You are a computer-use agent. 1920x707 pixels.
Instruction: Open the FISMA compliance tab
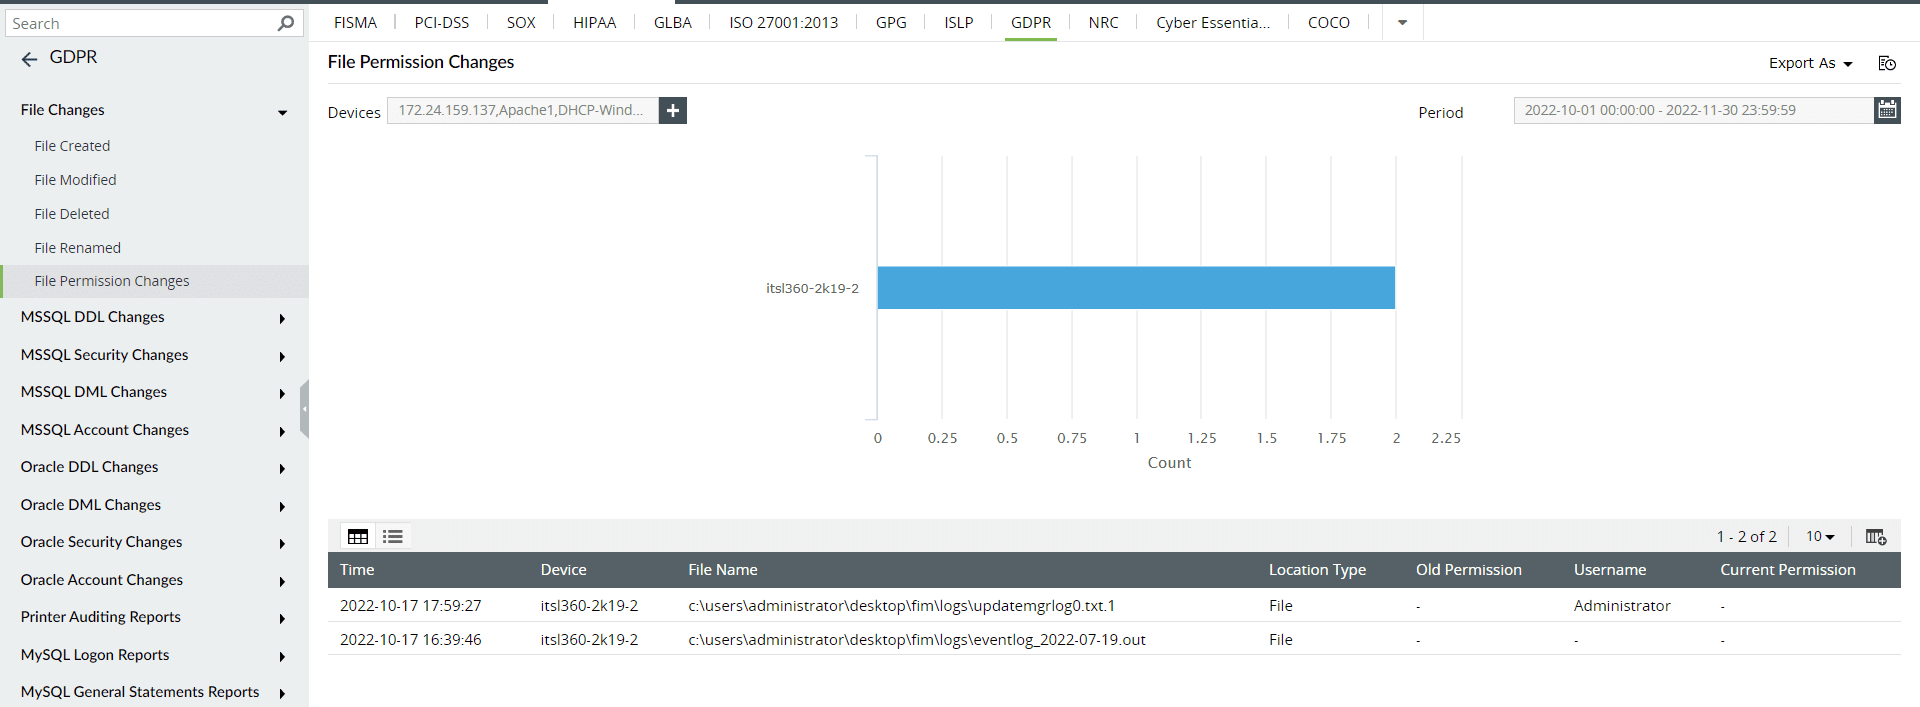pyautogui.click(x=355, y=22)
